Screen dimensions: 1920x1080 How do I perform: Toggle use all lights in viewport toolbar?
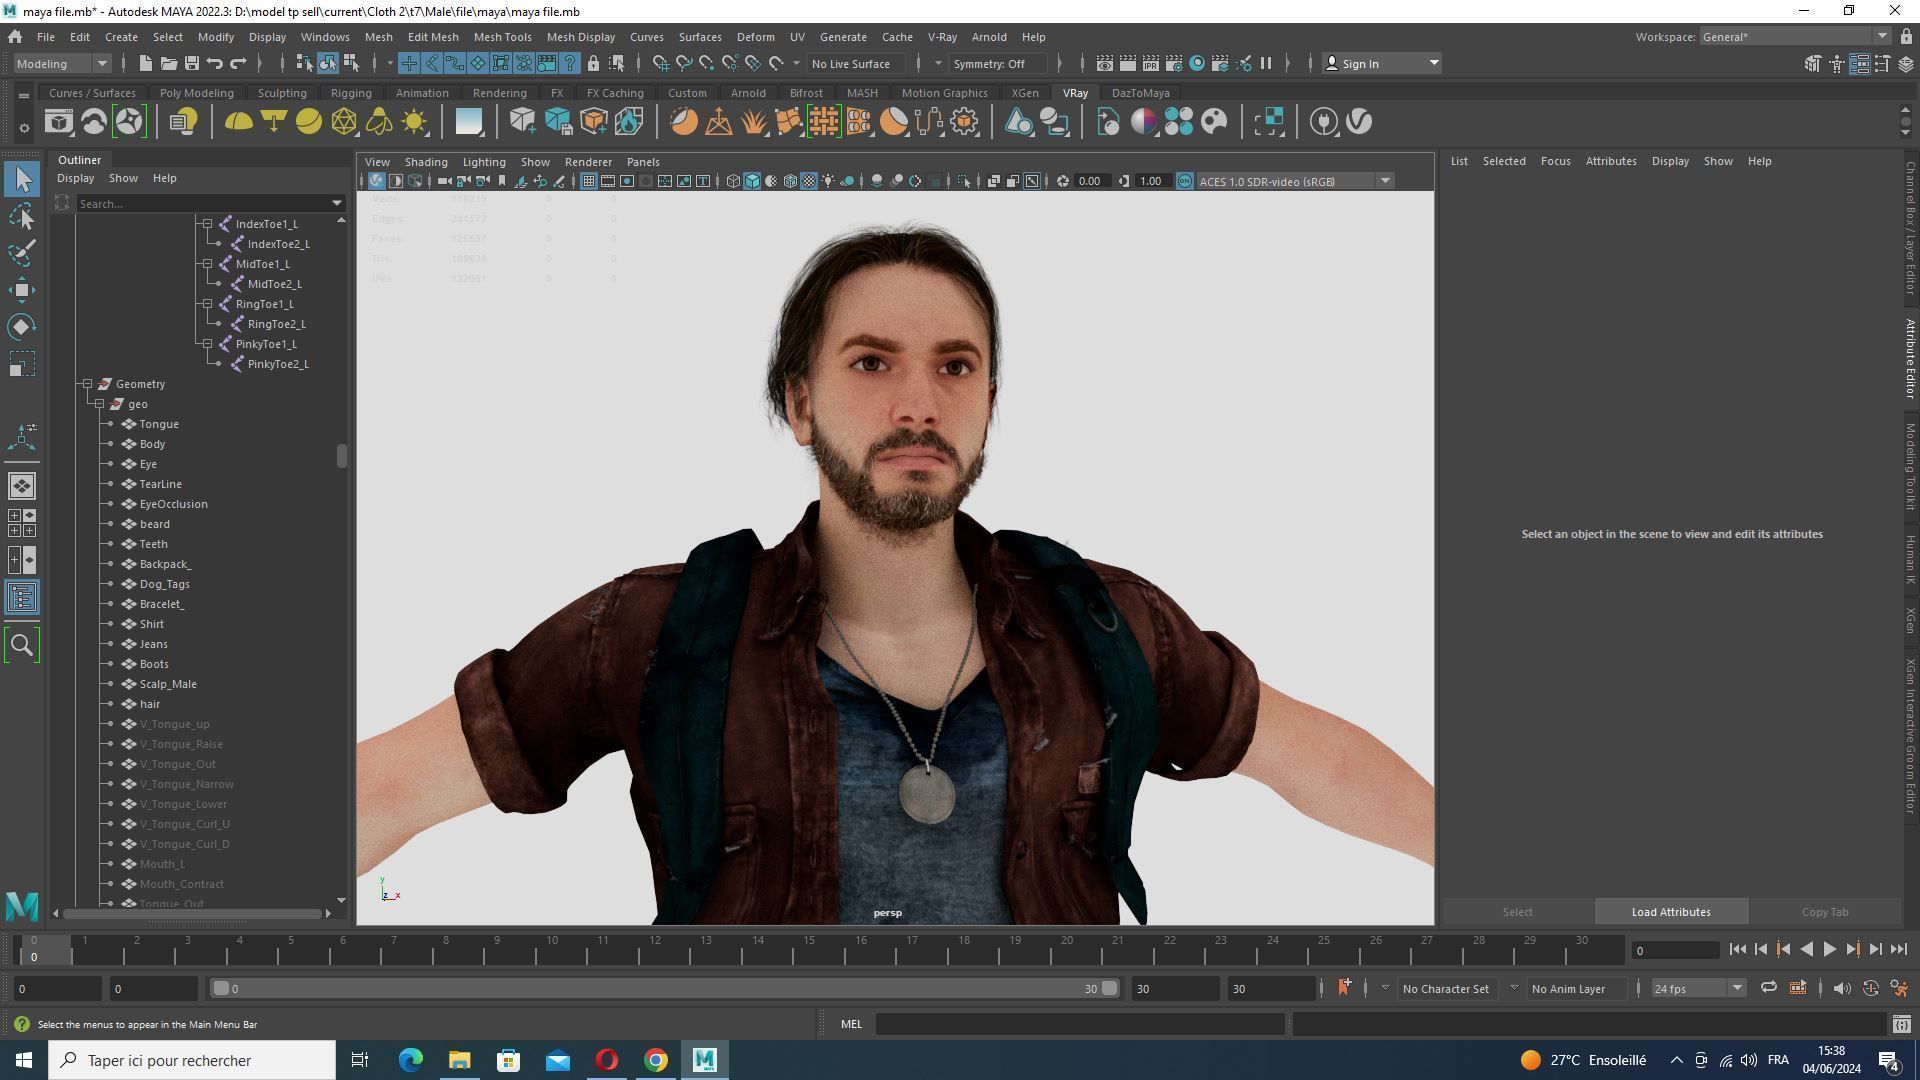click(x=828, y=181)
